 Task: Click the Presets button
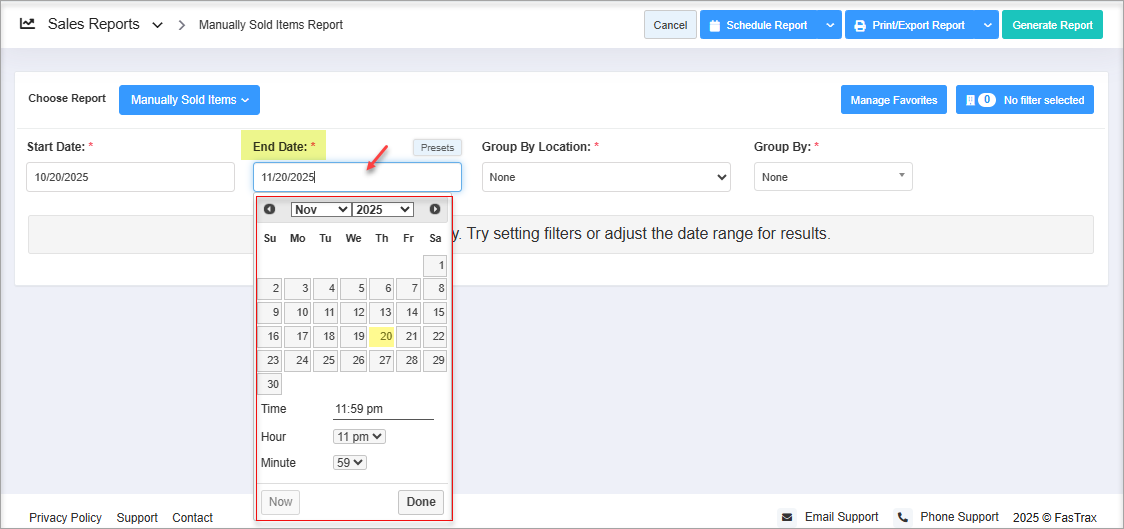[x=437, y=148]
